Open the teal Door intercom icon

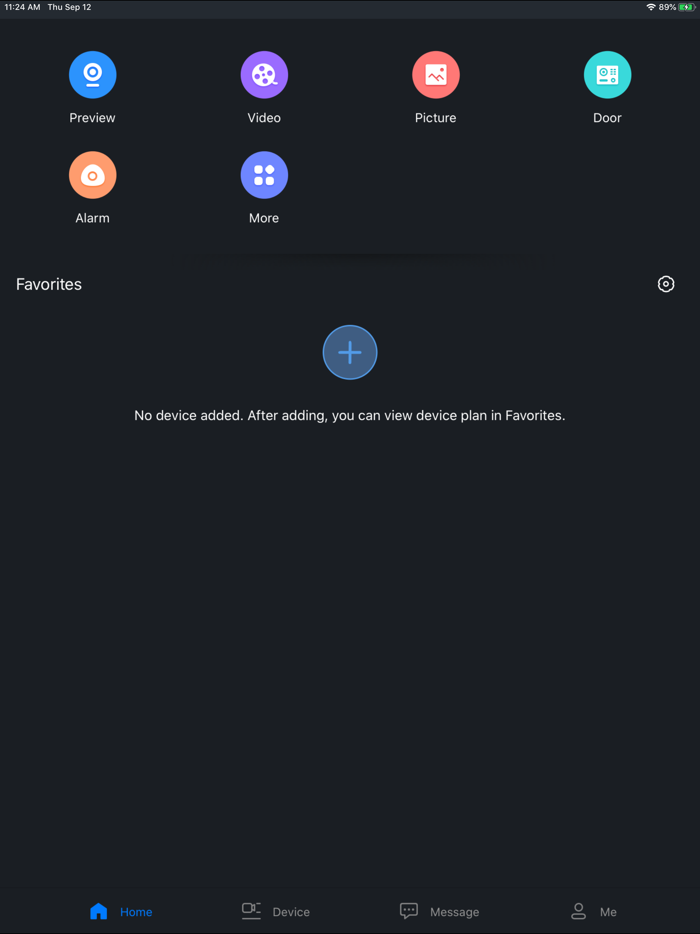[x=607, y=75]
